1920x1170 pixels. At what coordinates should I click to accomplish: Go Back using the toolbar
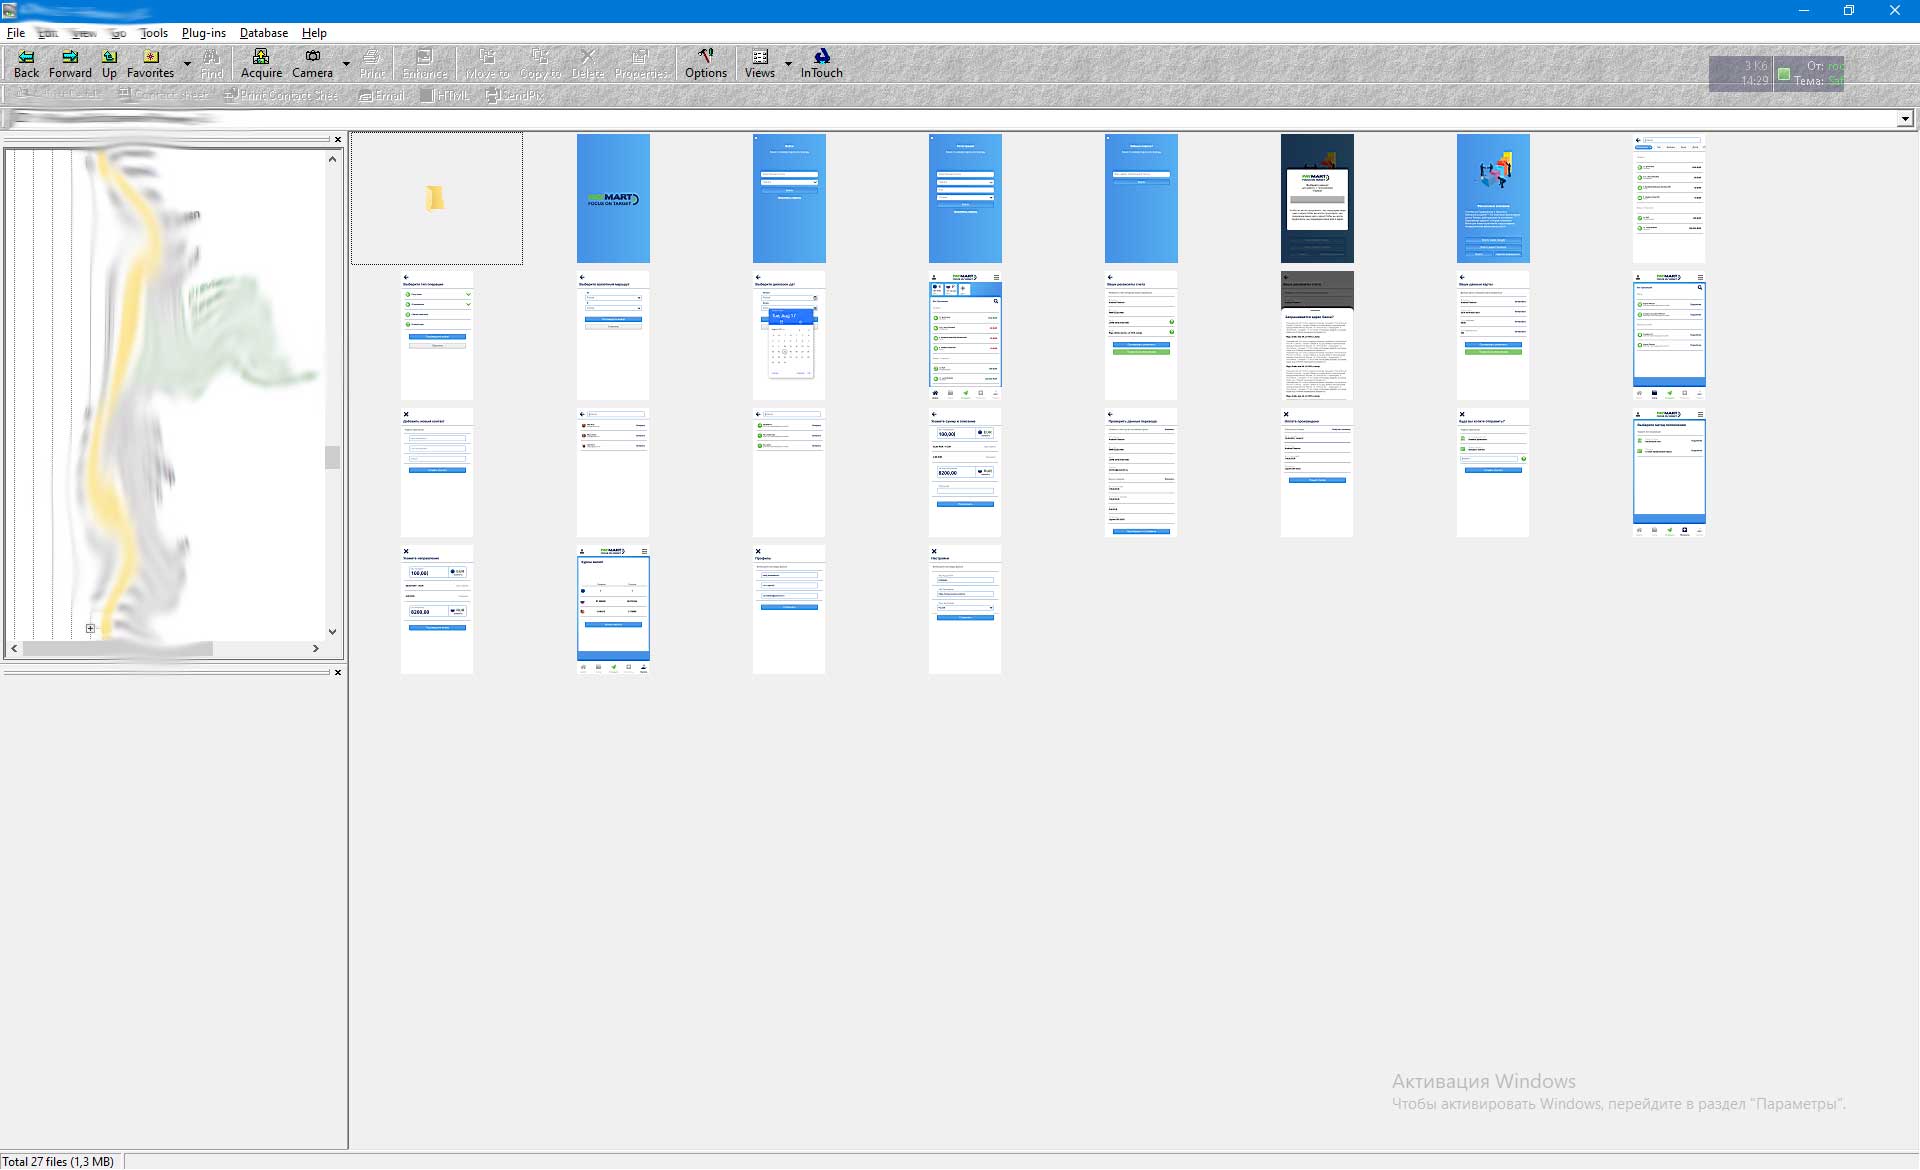point(26,63)
